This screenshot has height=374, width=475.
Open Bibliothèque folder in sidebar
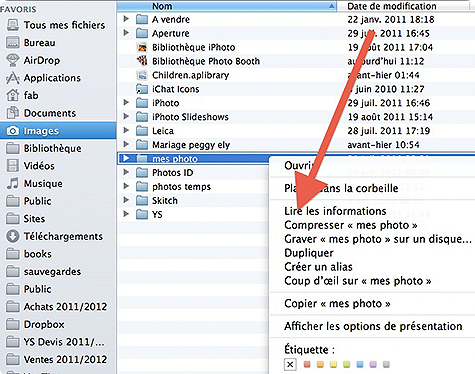pos(44,148)
